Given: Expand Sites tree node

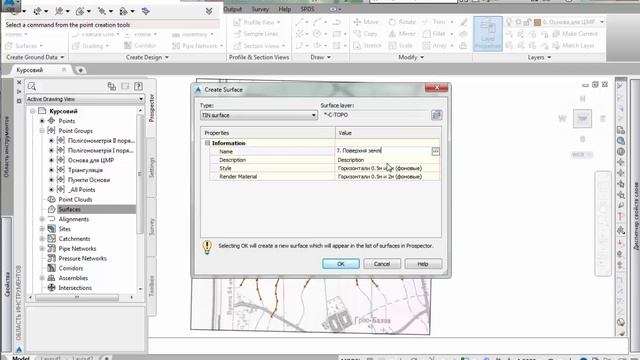Looking at the screenshot, I should pyautogui.click(x=42, y=229).
